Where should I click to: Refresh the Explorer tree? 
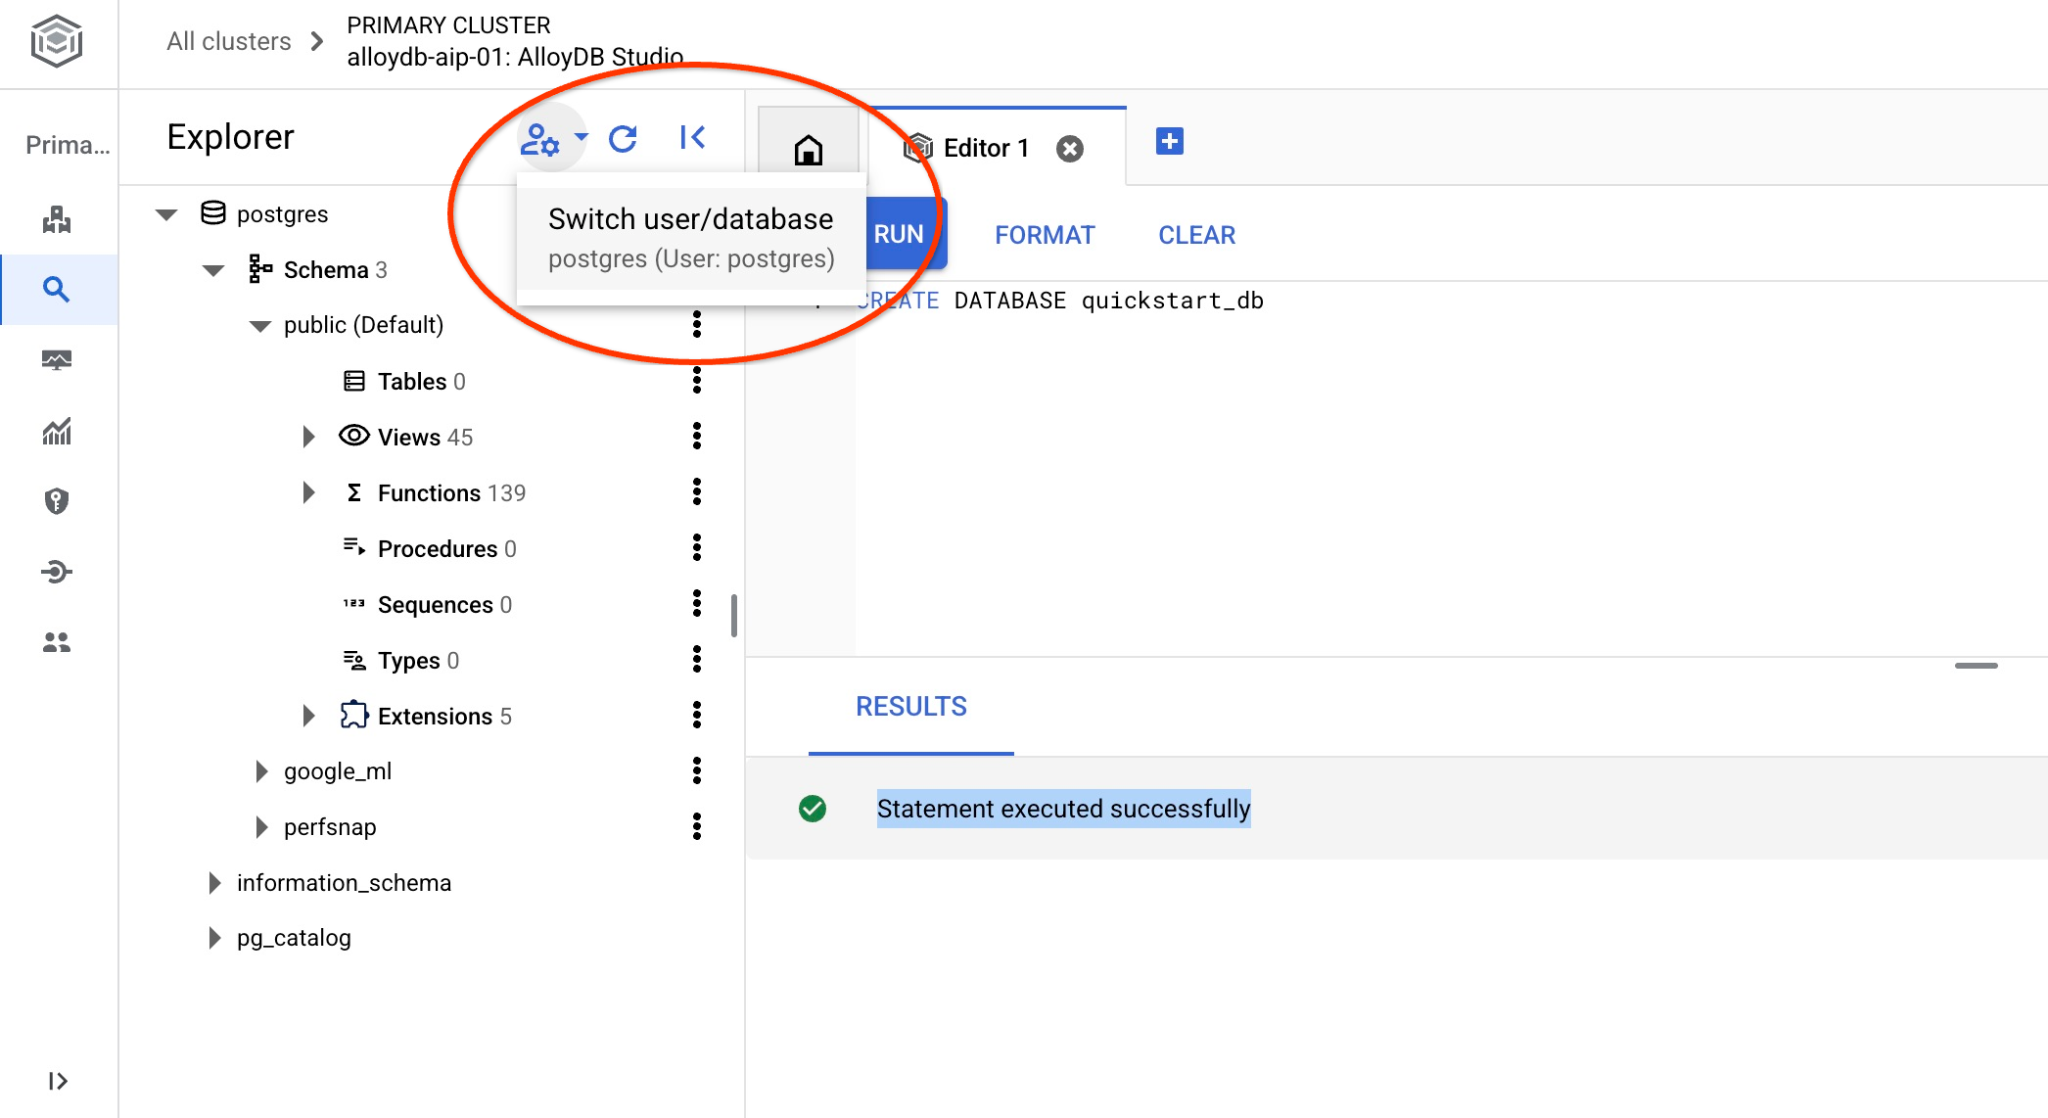click(x=622, y=139)
